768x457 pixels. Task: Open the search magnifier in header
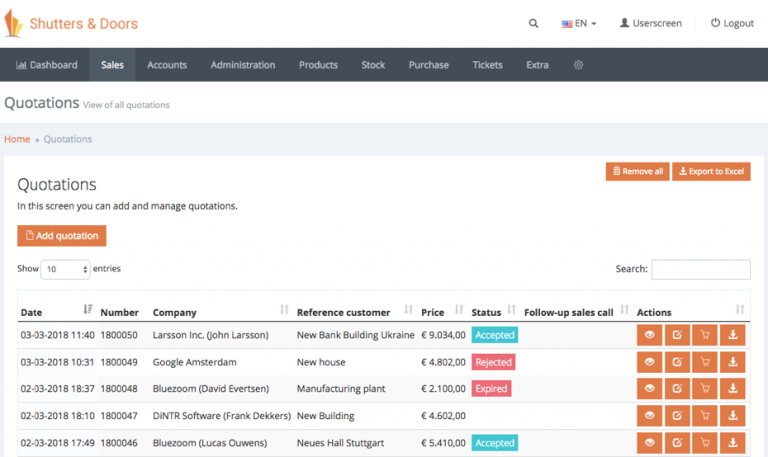click(533, 23)
